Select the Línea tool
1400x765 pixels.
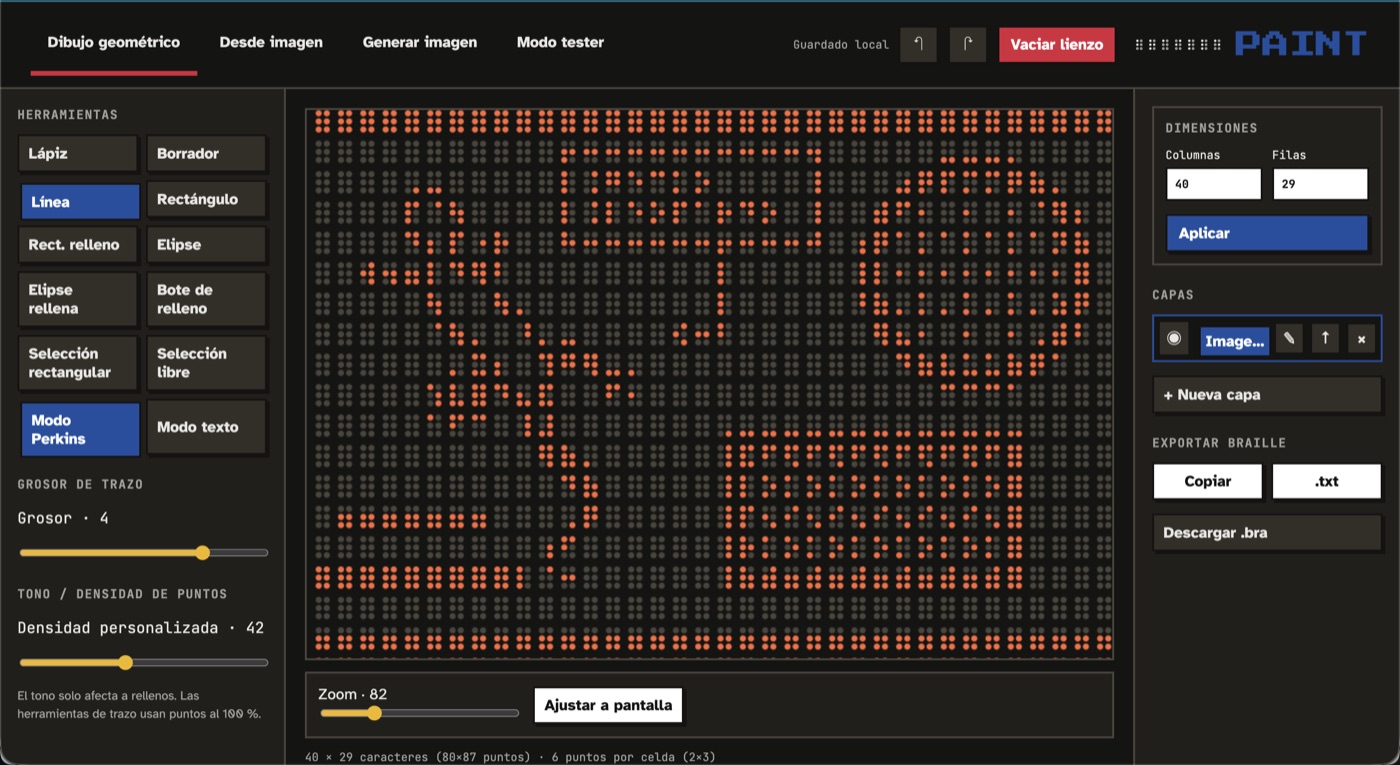pos(80,201)
